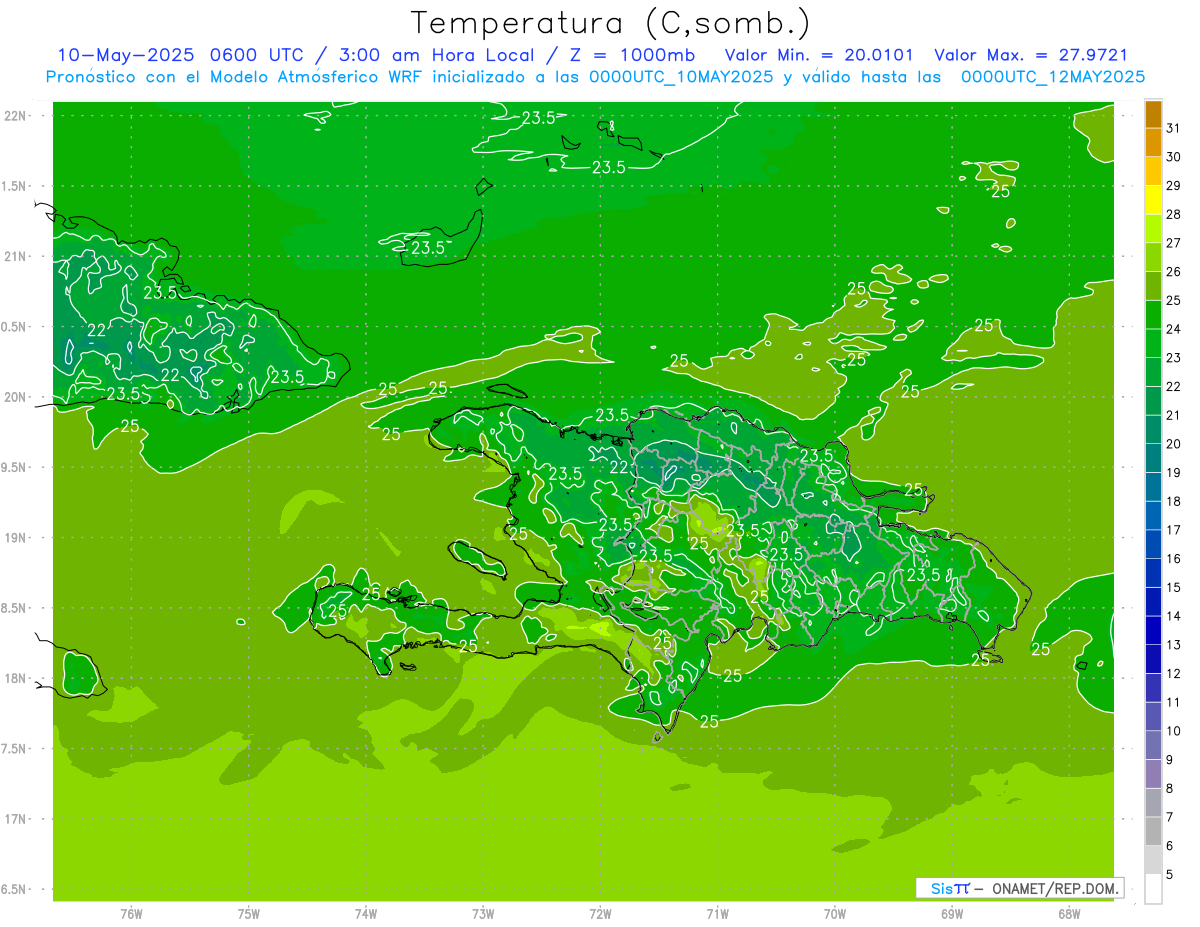The width and height of the screenshot is (1200, 927).
Task: Click the '8' value on the color scale
Action: tap(1170, 789)
